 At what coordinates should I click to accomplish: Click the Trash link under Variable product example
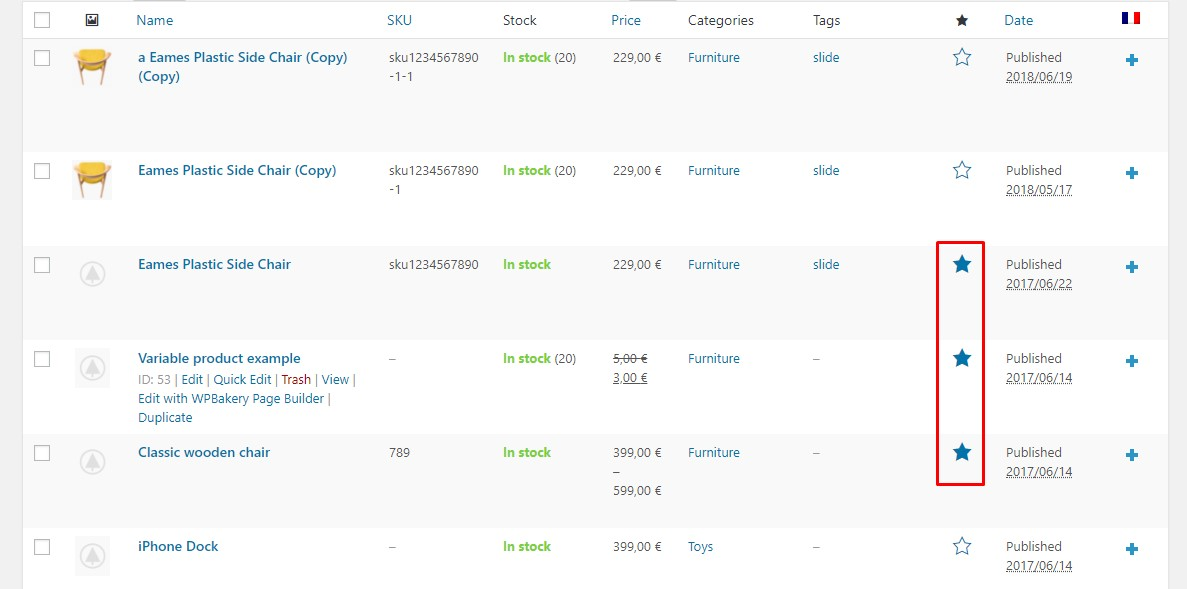point(296,379)
